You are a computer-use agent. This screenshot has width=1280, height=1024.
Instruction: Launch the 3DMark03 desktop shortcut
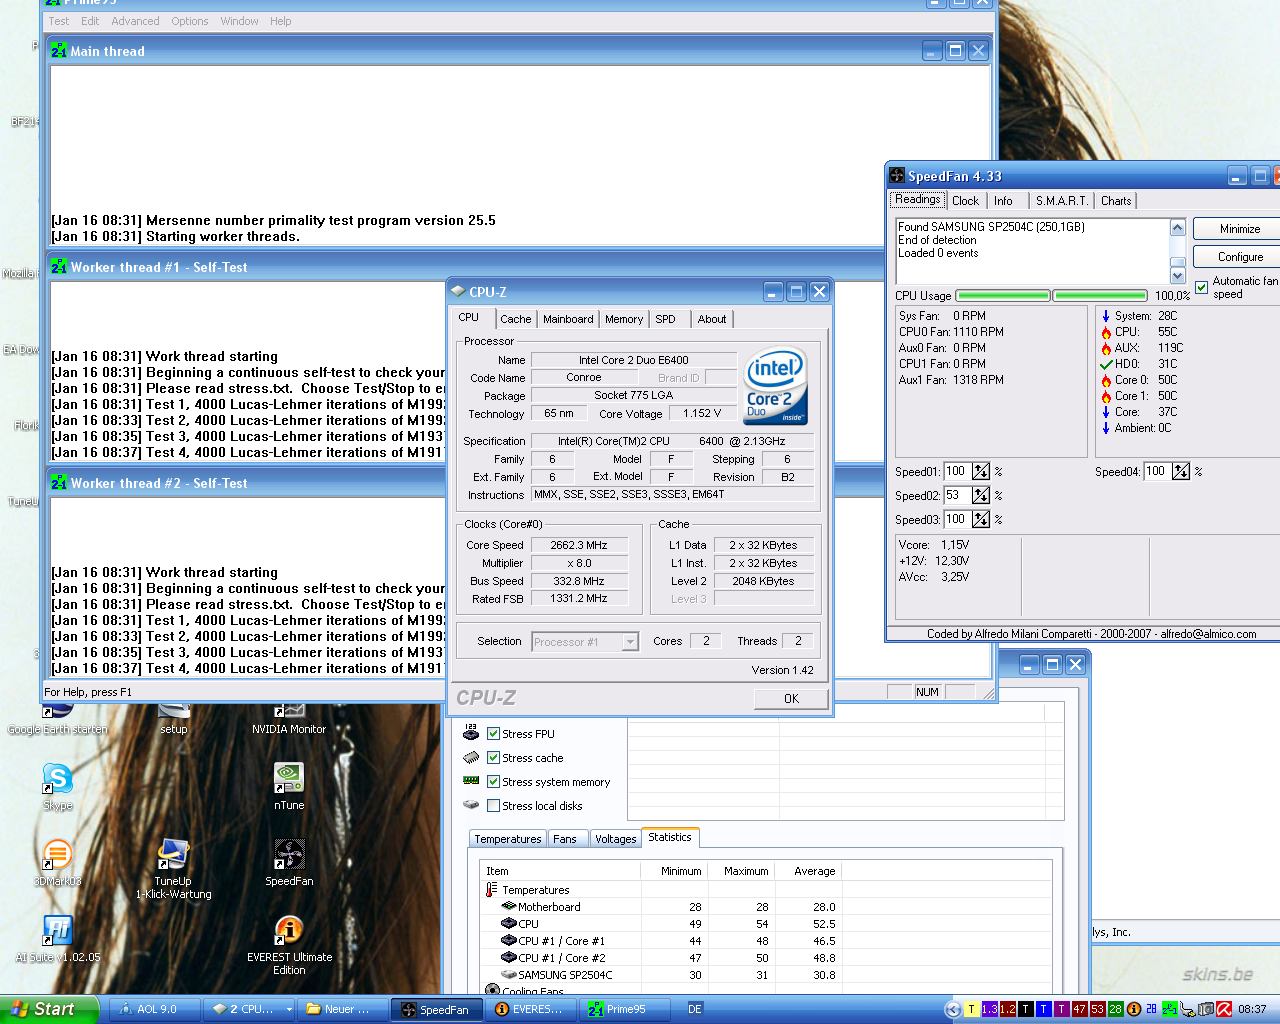coord(57,856)
